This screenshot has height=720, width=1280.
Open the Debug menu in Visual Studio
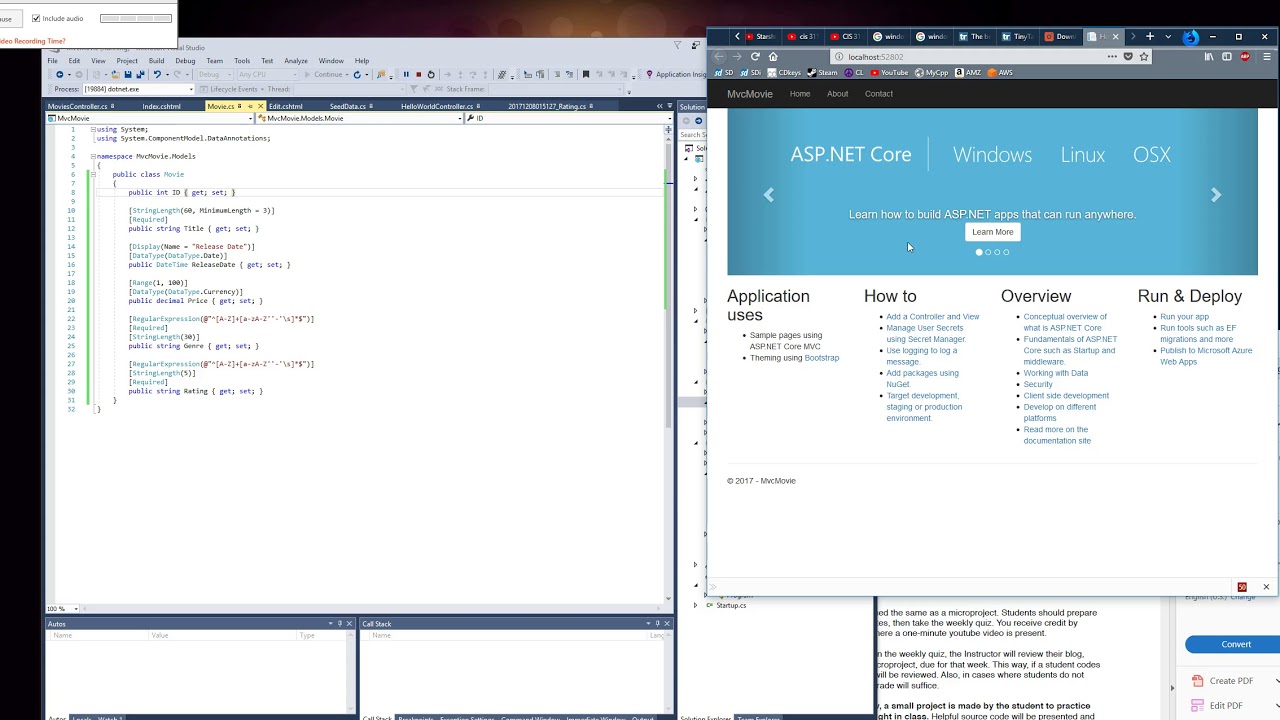pyautogui.click(x=185, y=61)
